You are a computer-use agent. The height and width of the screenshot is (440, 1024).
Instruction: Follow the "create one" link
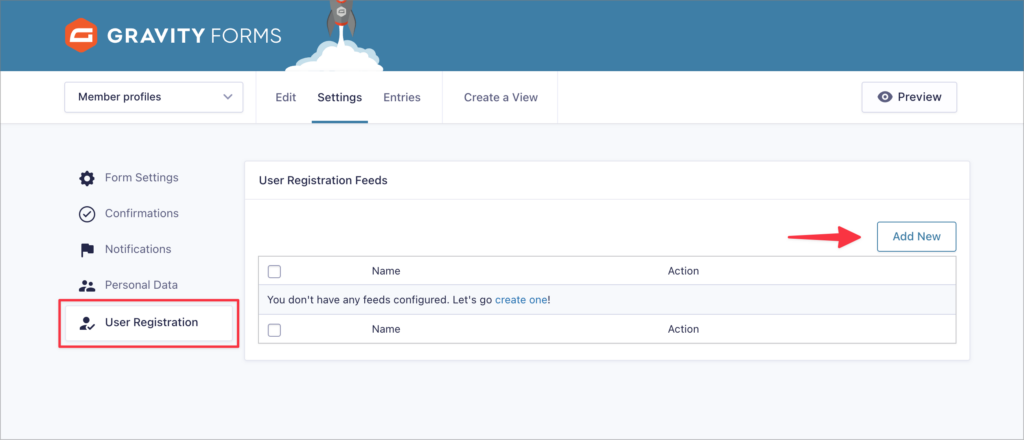520,300
